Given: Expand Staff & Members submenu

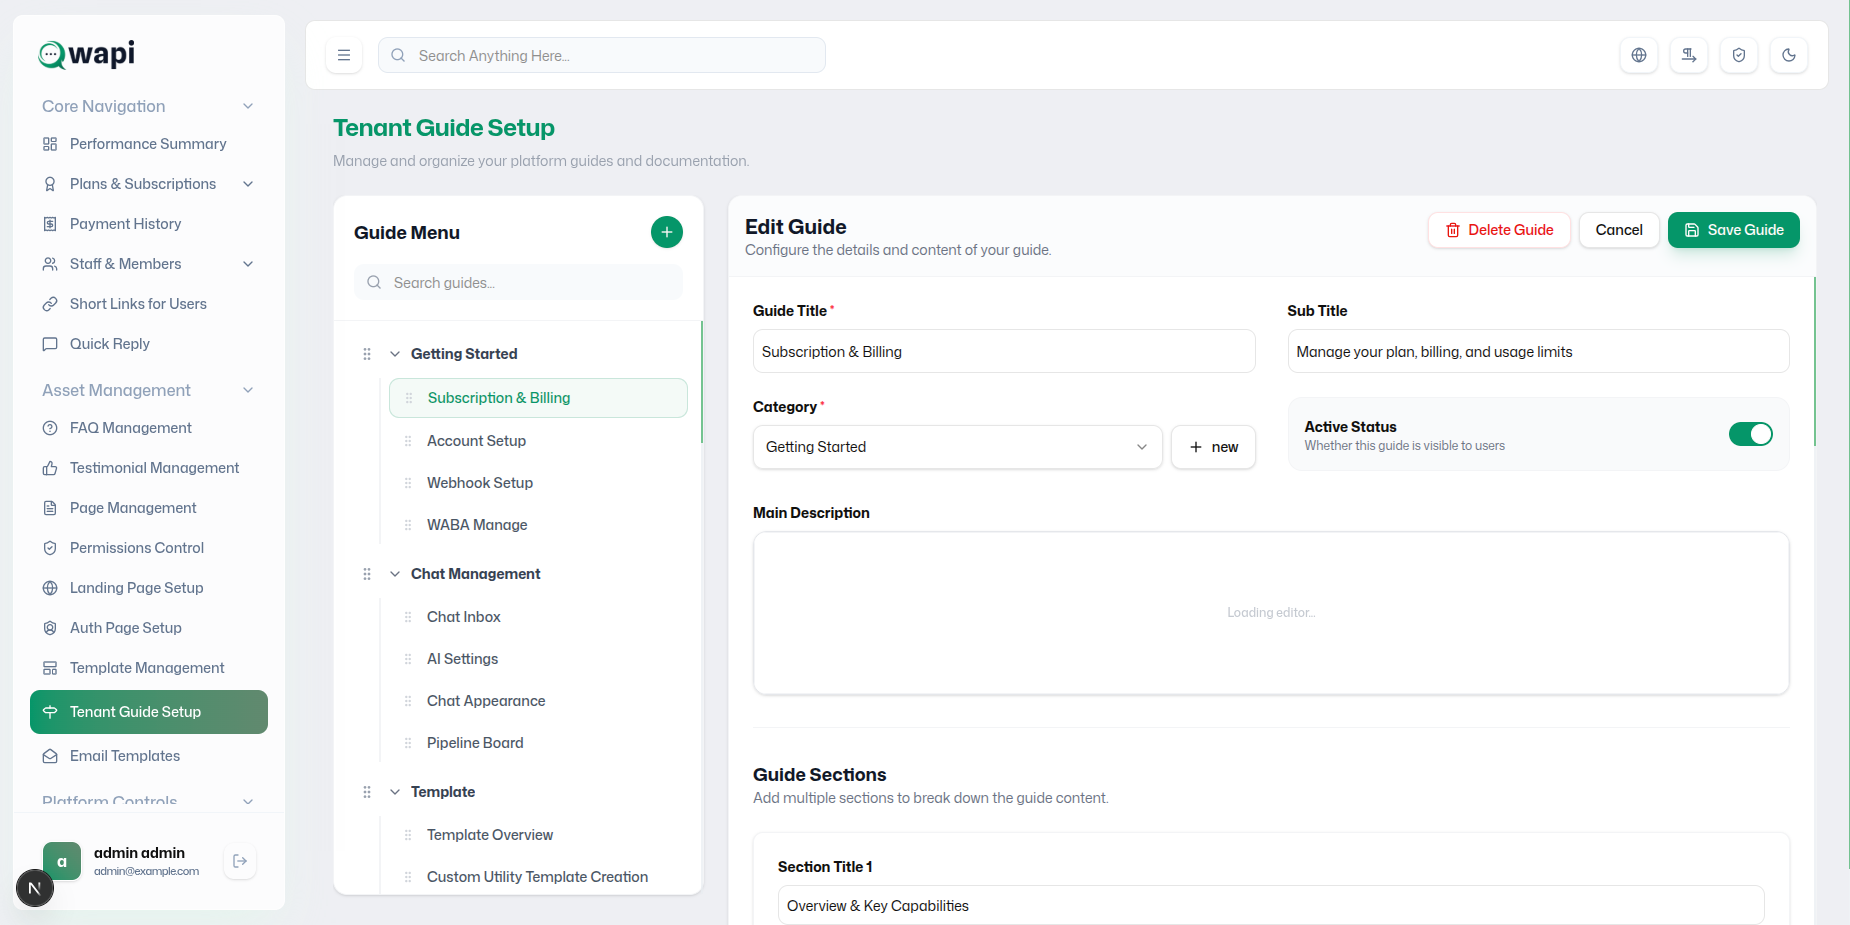Looking at the screenshot, I should click(x=248, y=264).
